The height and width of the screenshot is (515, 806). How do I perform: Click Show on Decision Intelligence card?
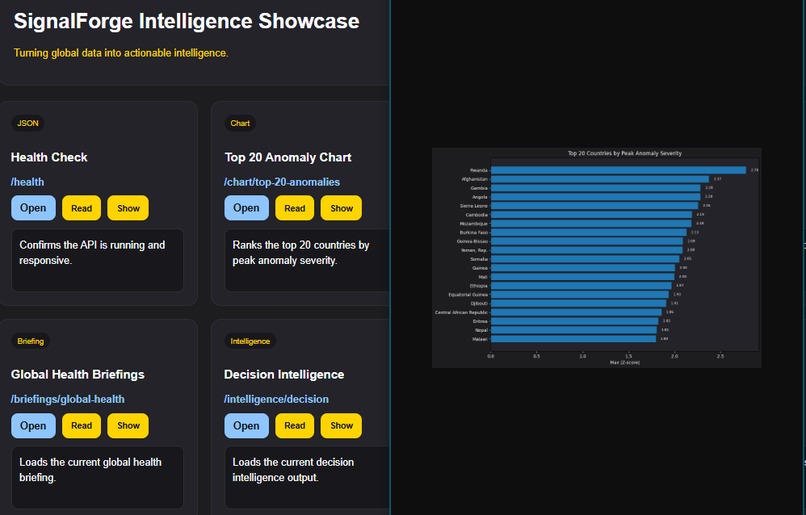[341, 426]
